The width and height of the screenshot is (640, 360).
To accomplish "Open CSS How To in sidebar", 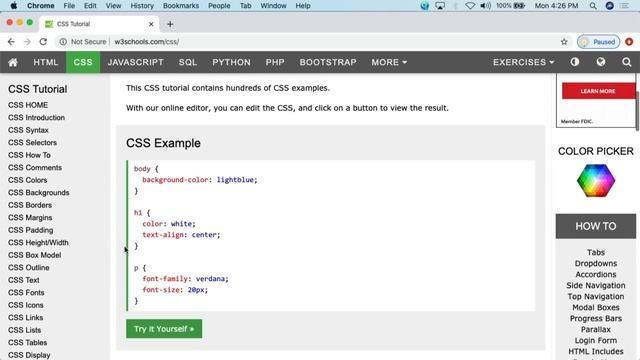I will [x=29, y=155].
